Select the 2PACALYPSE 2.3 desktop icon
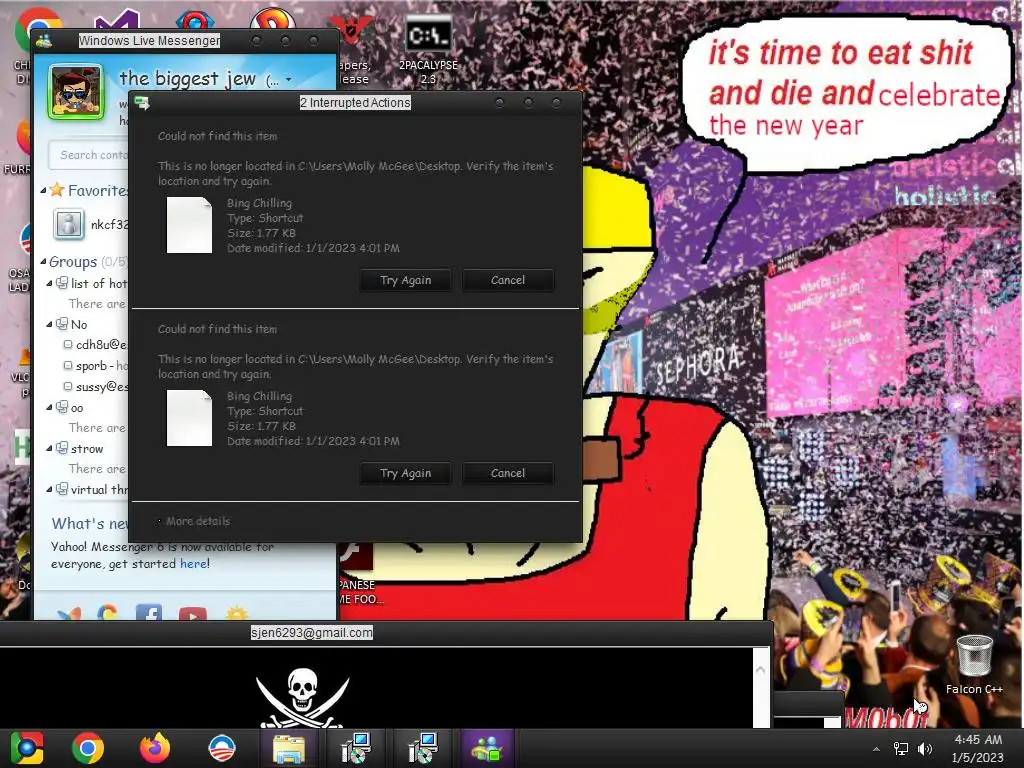Viewport: 1024px width, 768px height. coord(428,51)
